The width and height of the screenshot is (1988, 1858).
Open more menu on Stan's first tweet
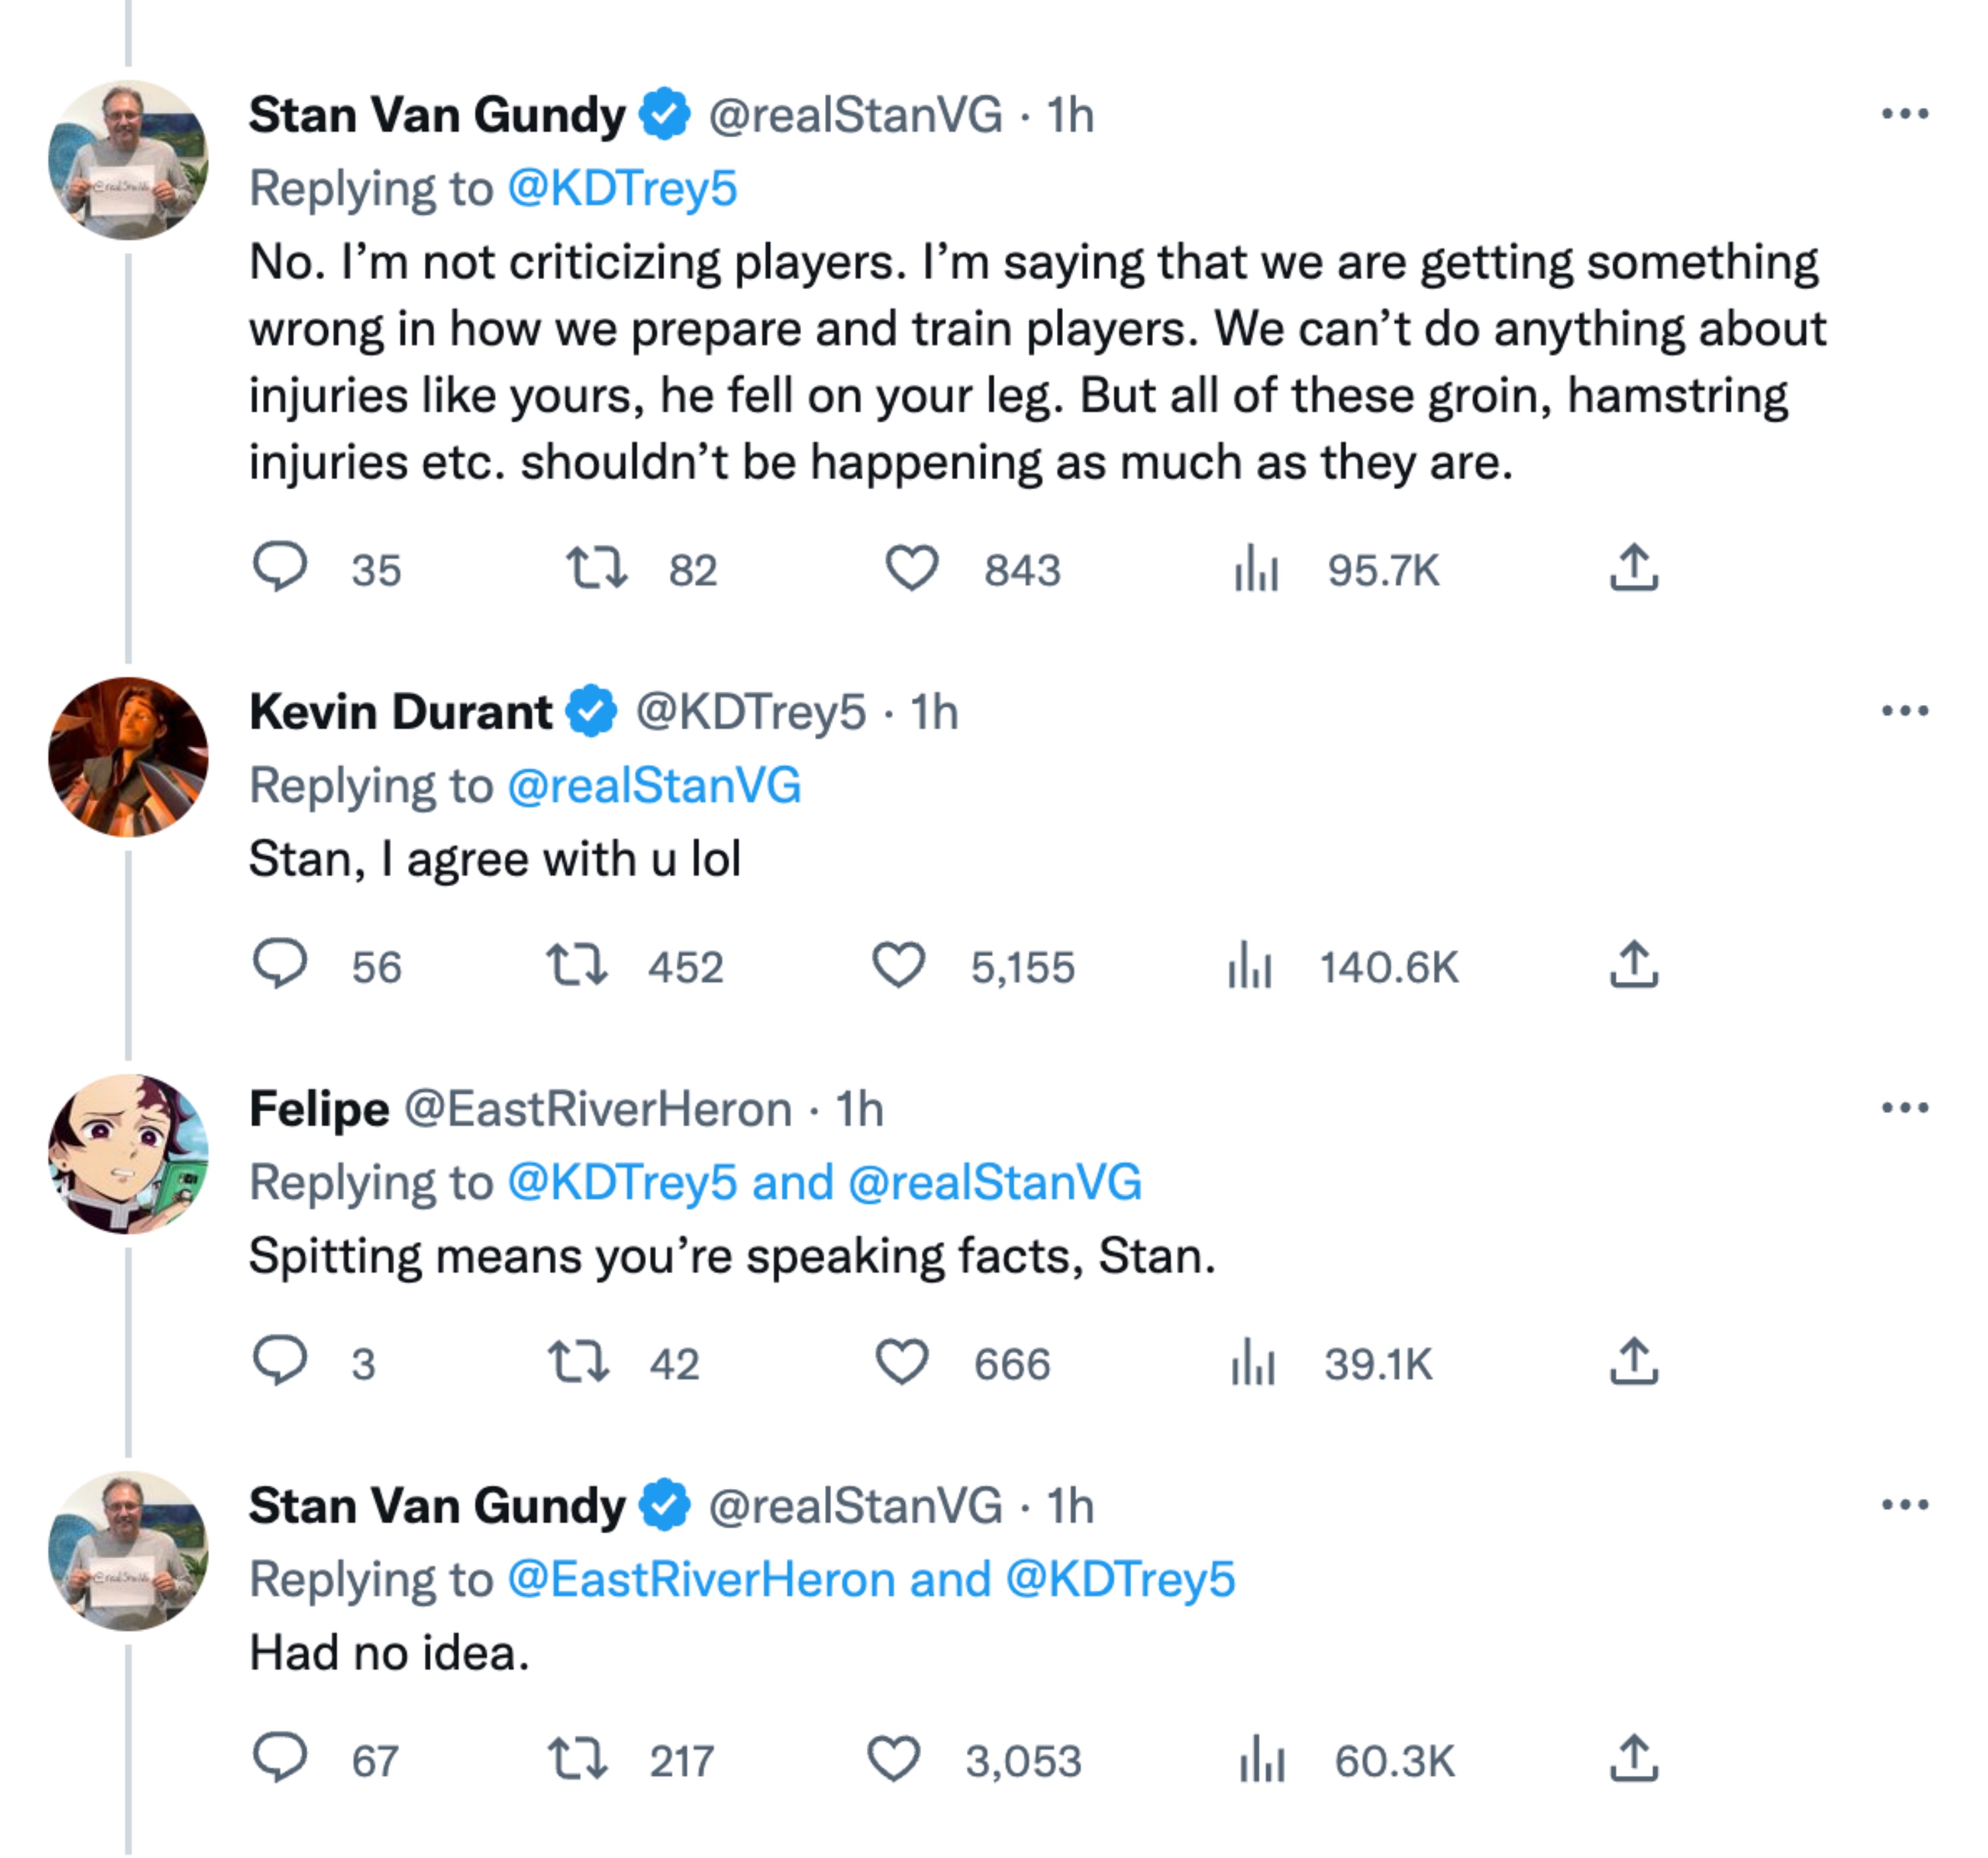pyautogui.click(x=1904, y=114)
